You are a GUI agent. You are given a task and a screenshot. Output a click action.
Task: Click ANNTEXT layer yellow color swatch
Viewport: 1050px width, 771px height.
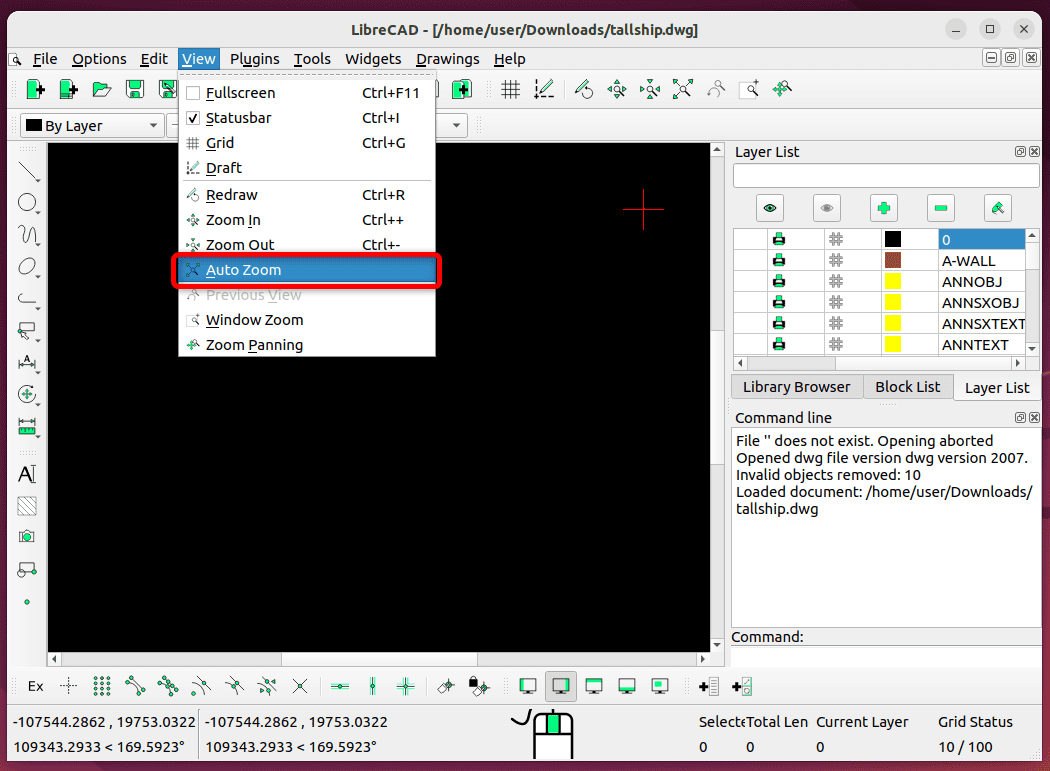coord(893,344)
